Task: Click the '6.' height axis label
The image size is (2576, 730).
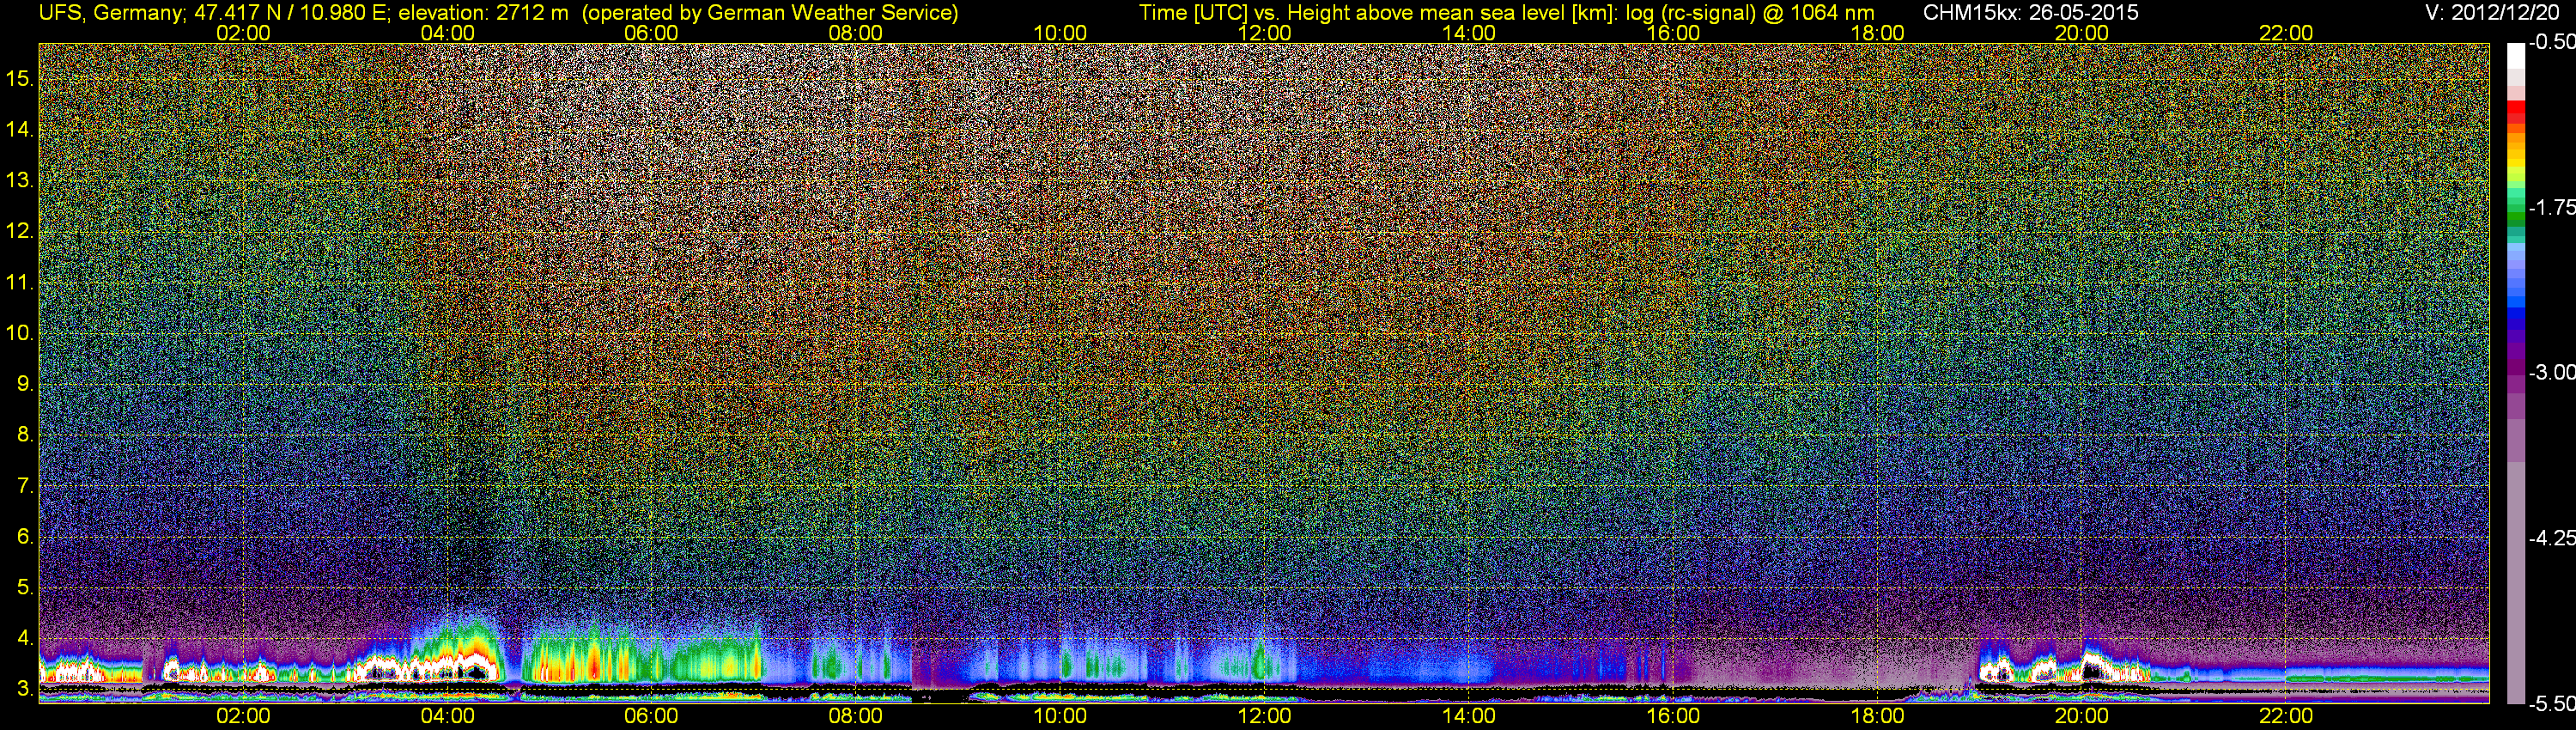Action: 24,537
